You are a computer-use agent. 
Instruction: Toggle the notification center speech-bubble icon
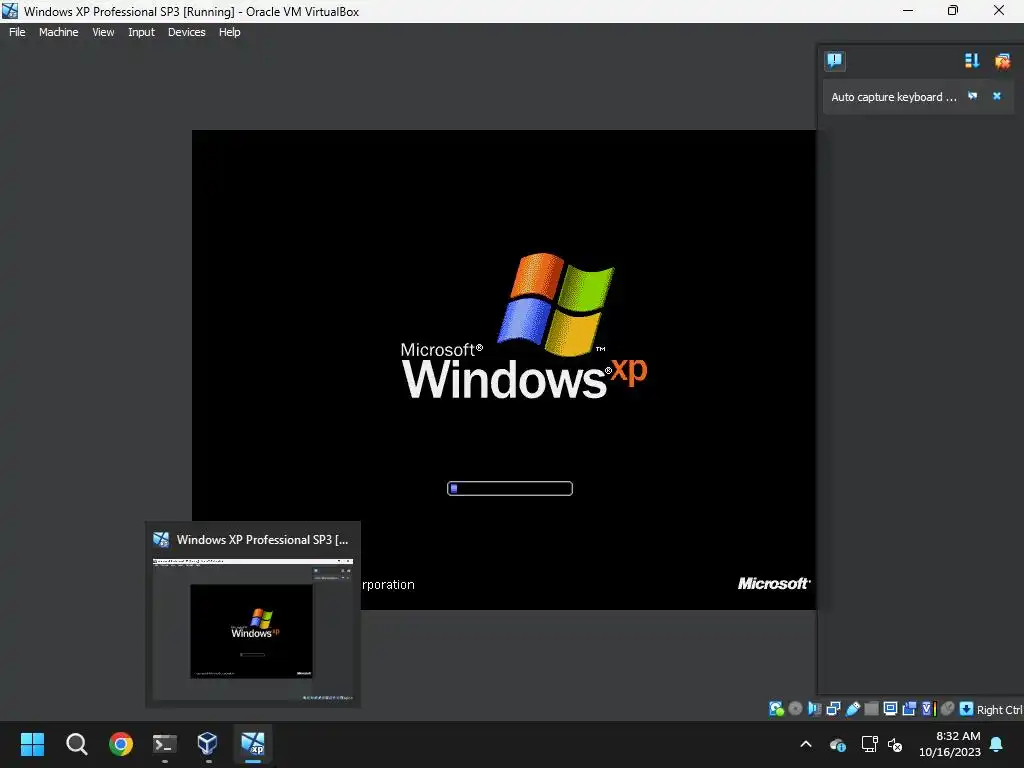click(834, 61)
